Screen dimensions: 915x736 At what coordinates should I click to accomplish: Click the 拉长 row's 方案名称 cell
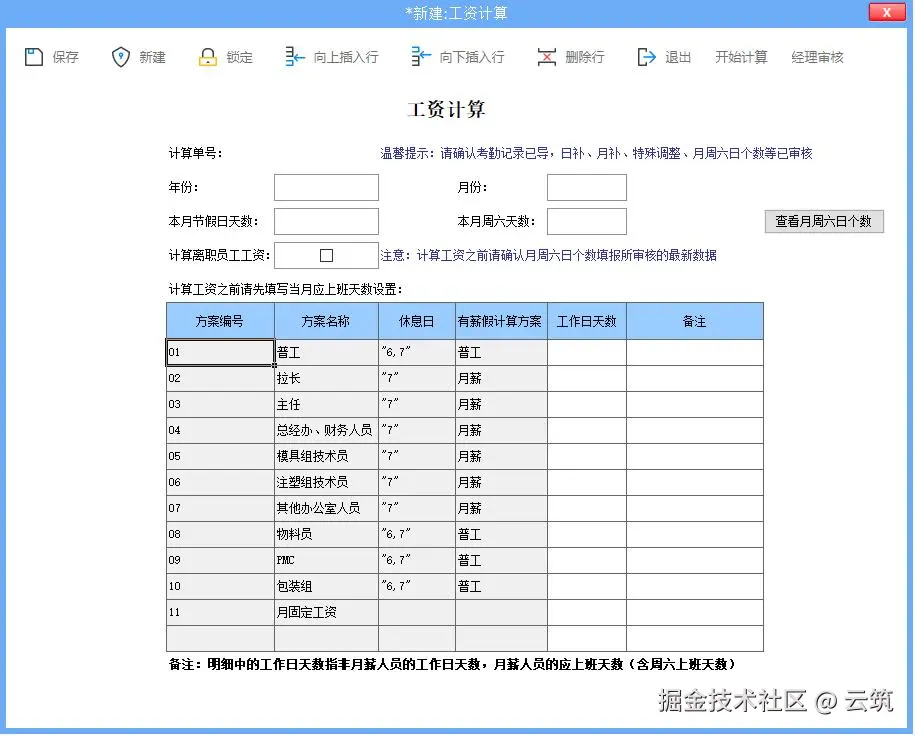(327, 378)
